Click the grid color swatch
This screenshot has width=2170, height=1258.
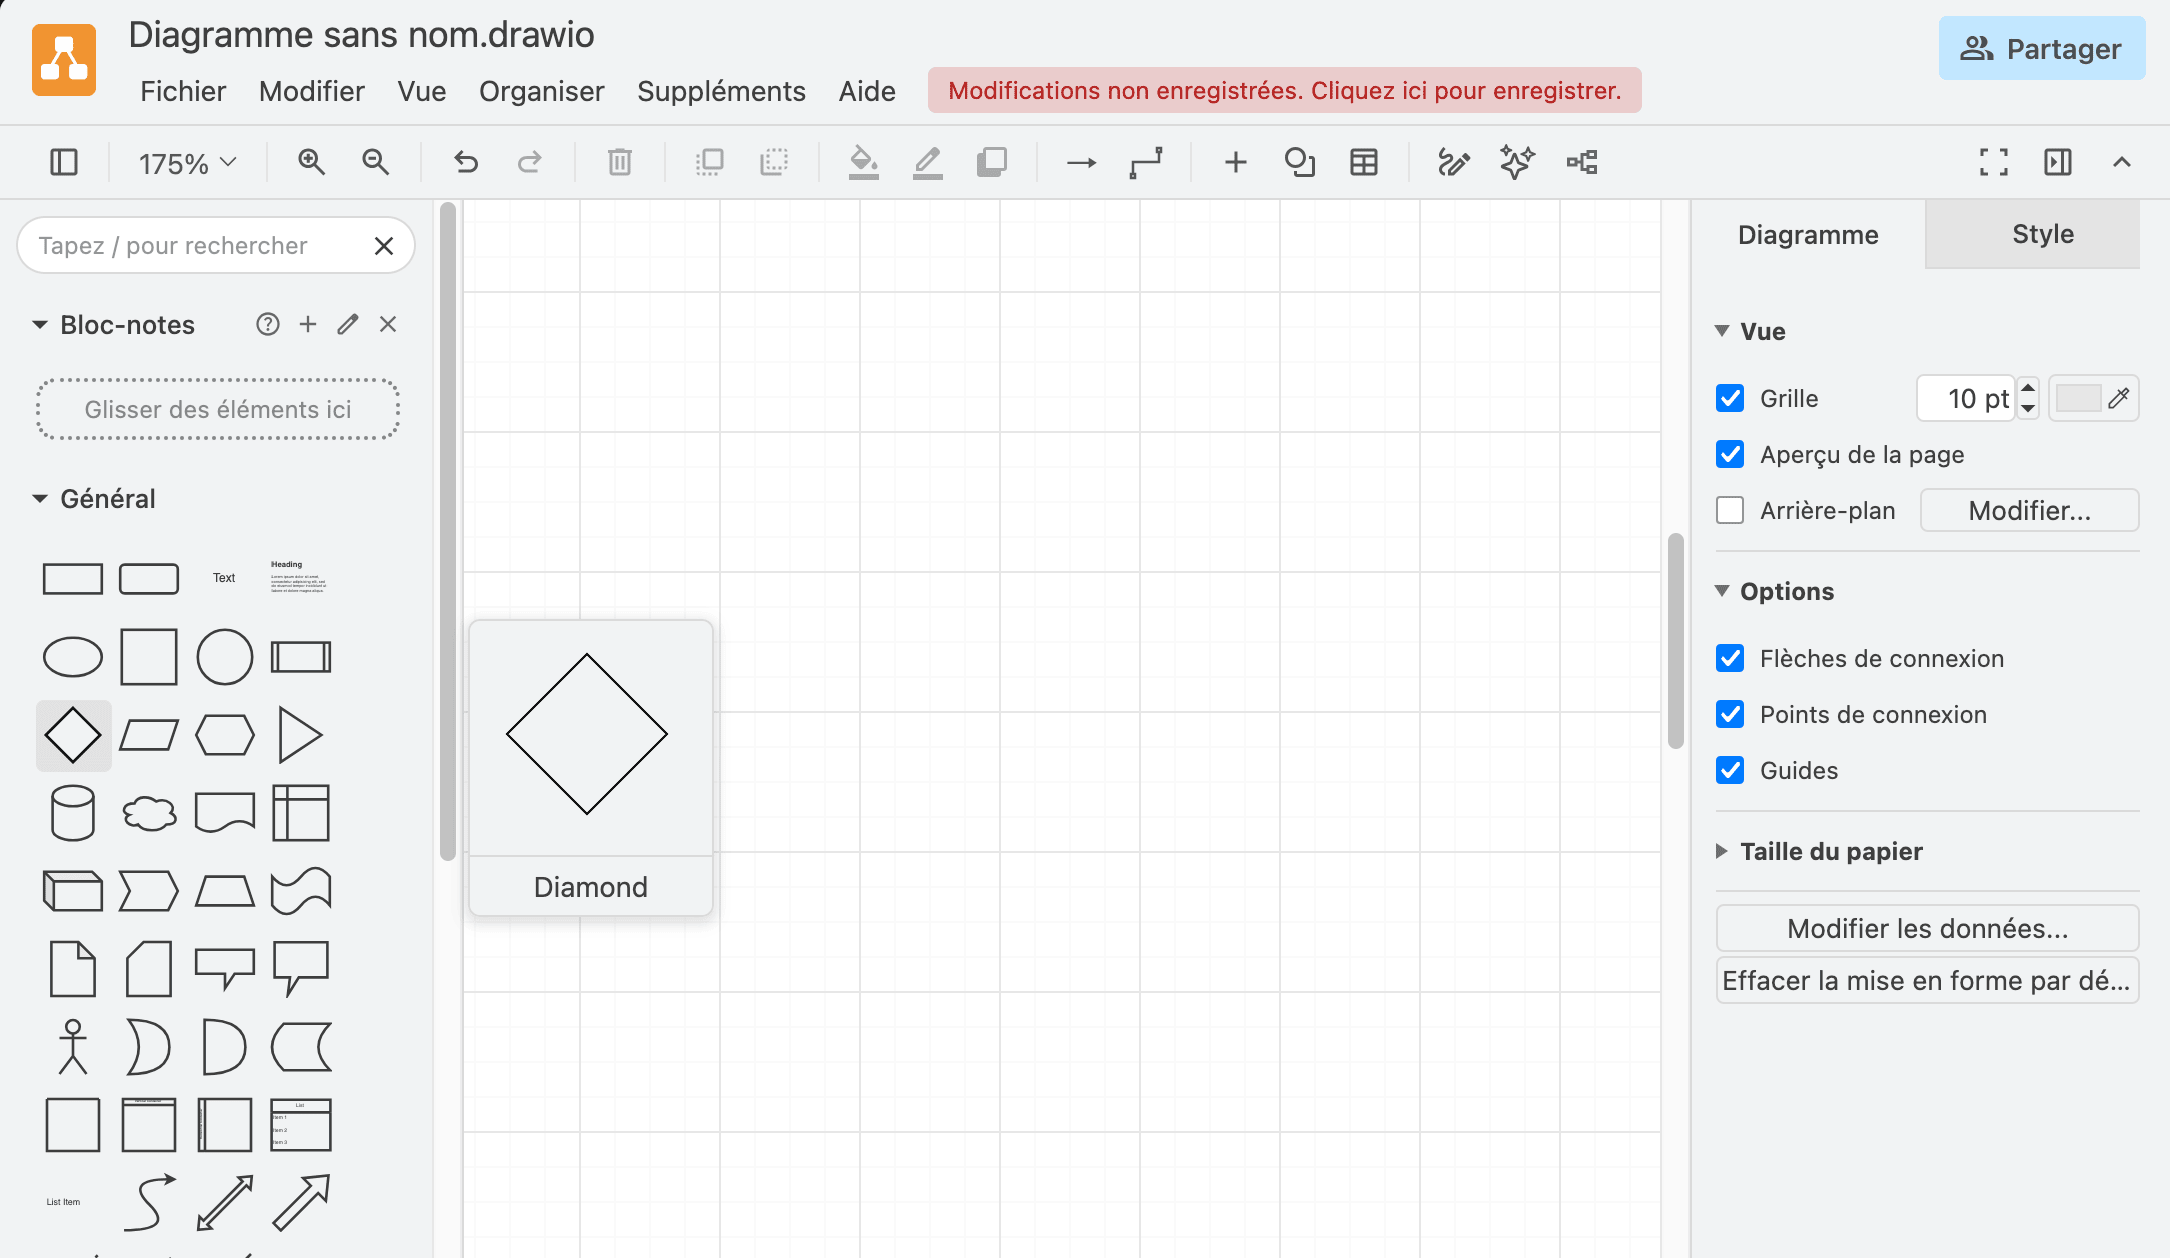(2078, 398)
